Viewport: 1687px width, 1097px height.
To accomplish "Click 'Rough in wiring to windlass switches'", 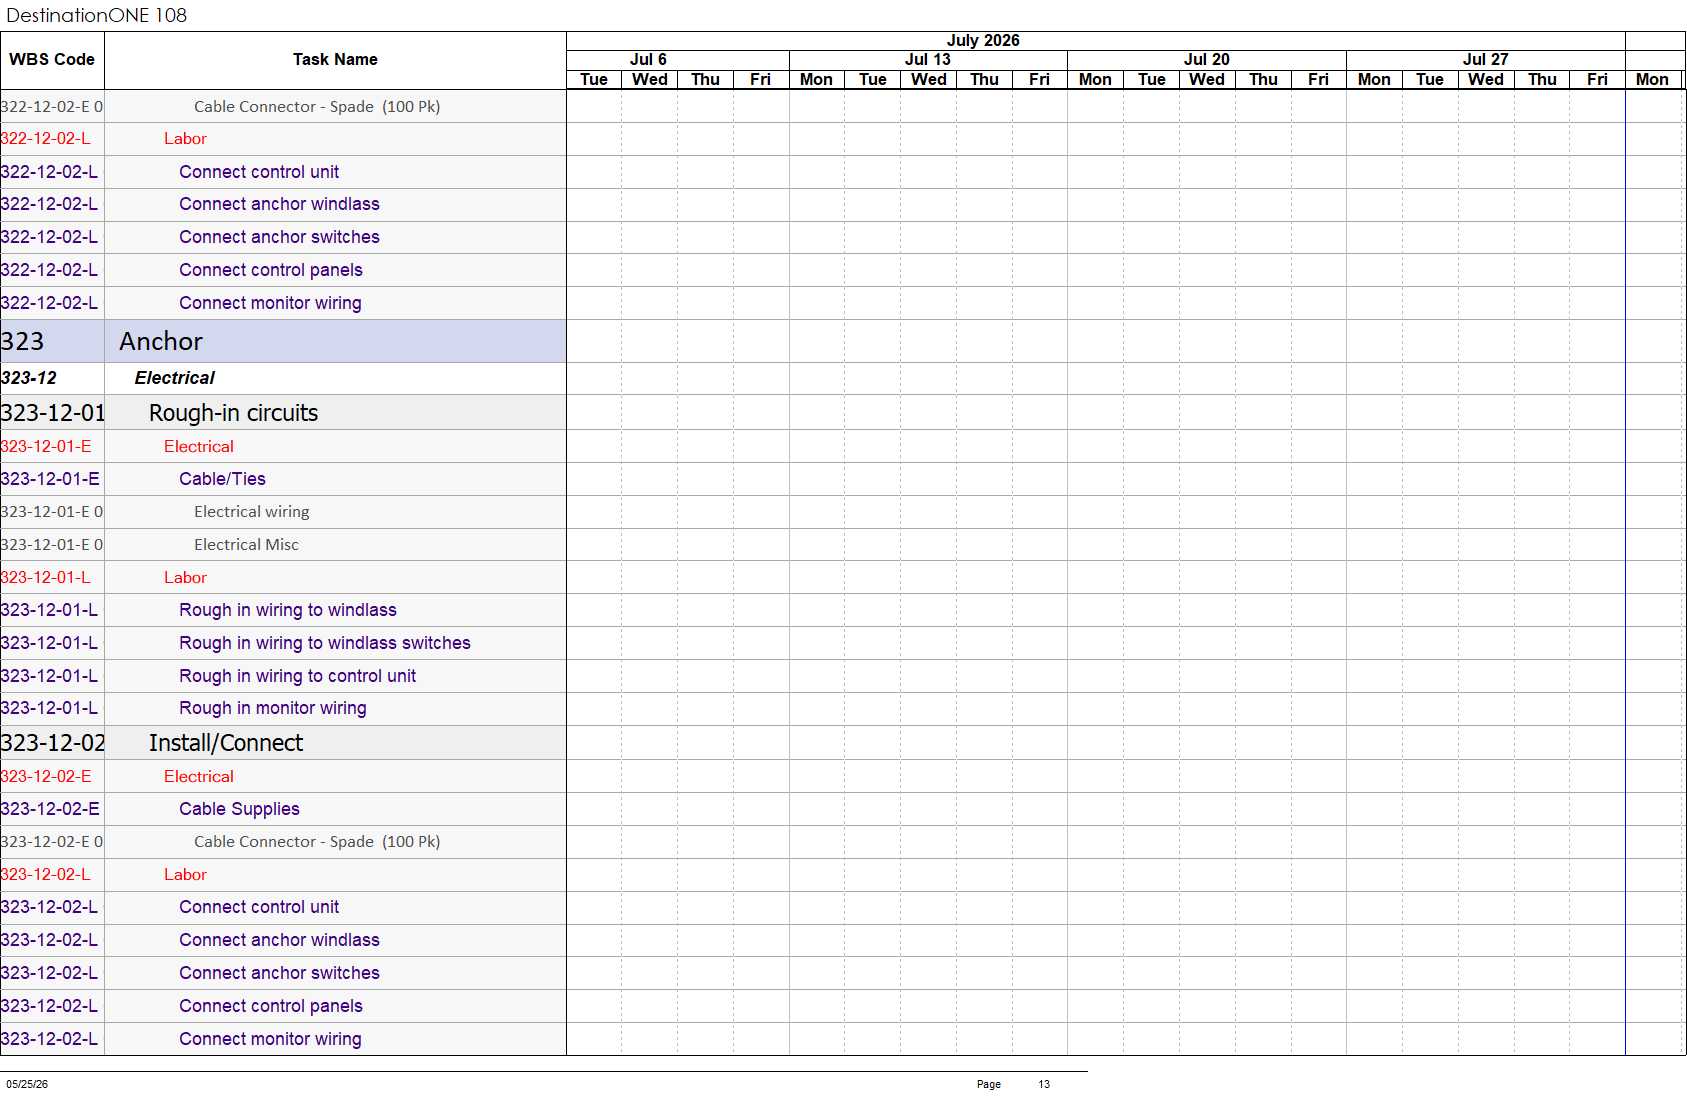I will (x=325, y=643).
